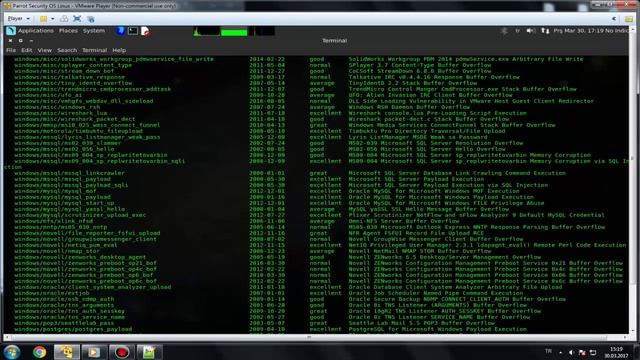The image size is (640, 360).
Task: Click the white document launcher with red mark
Action: 144,31
